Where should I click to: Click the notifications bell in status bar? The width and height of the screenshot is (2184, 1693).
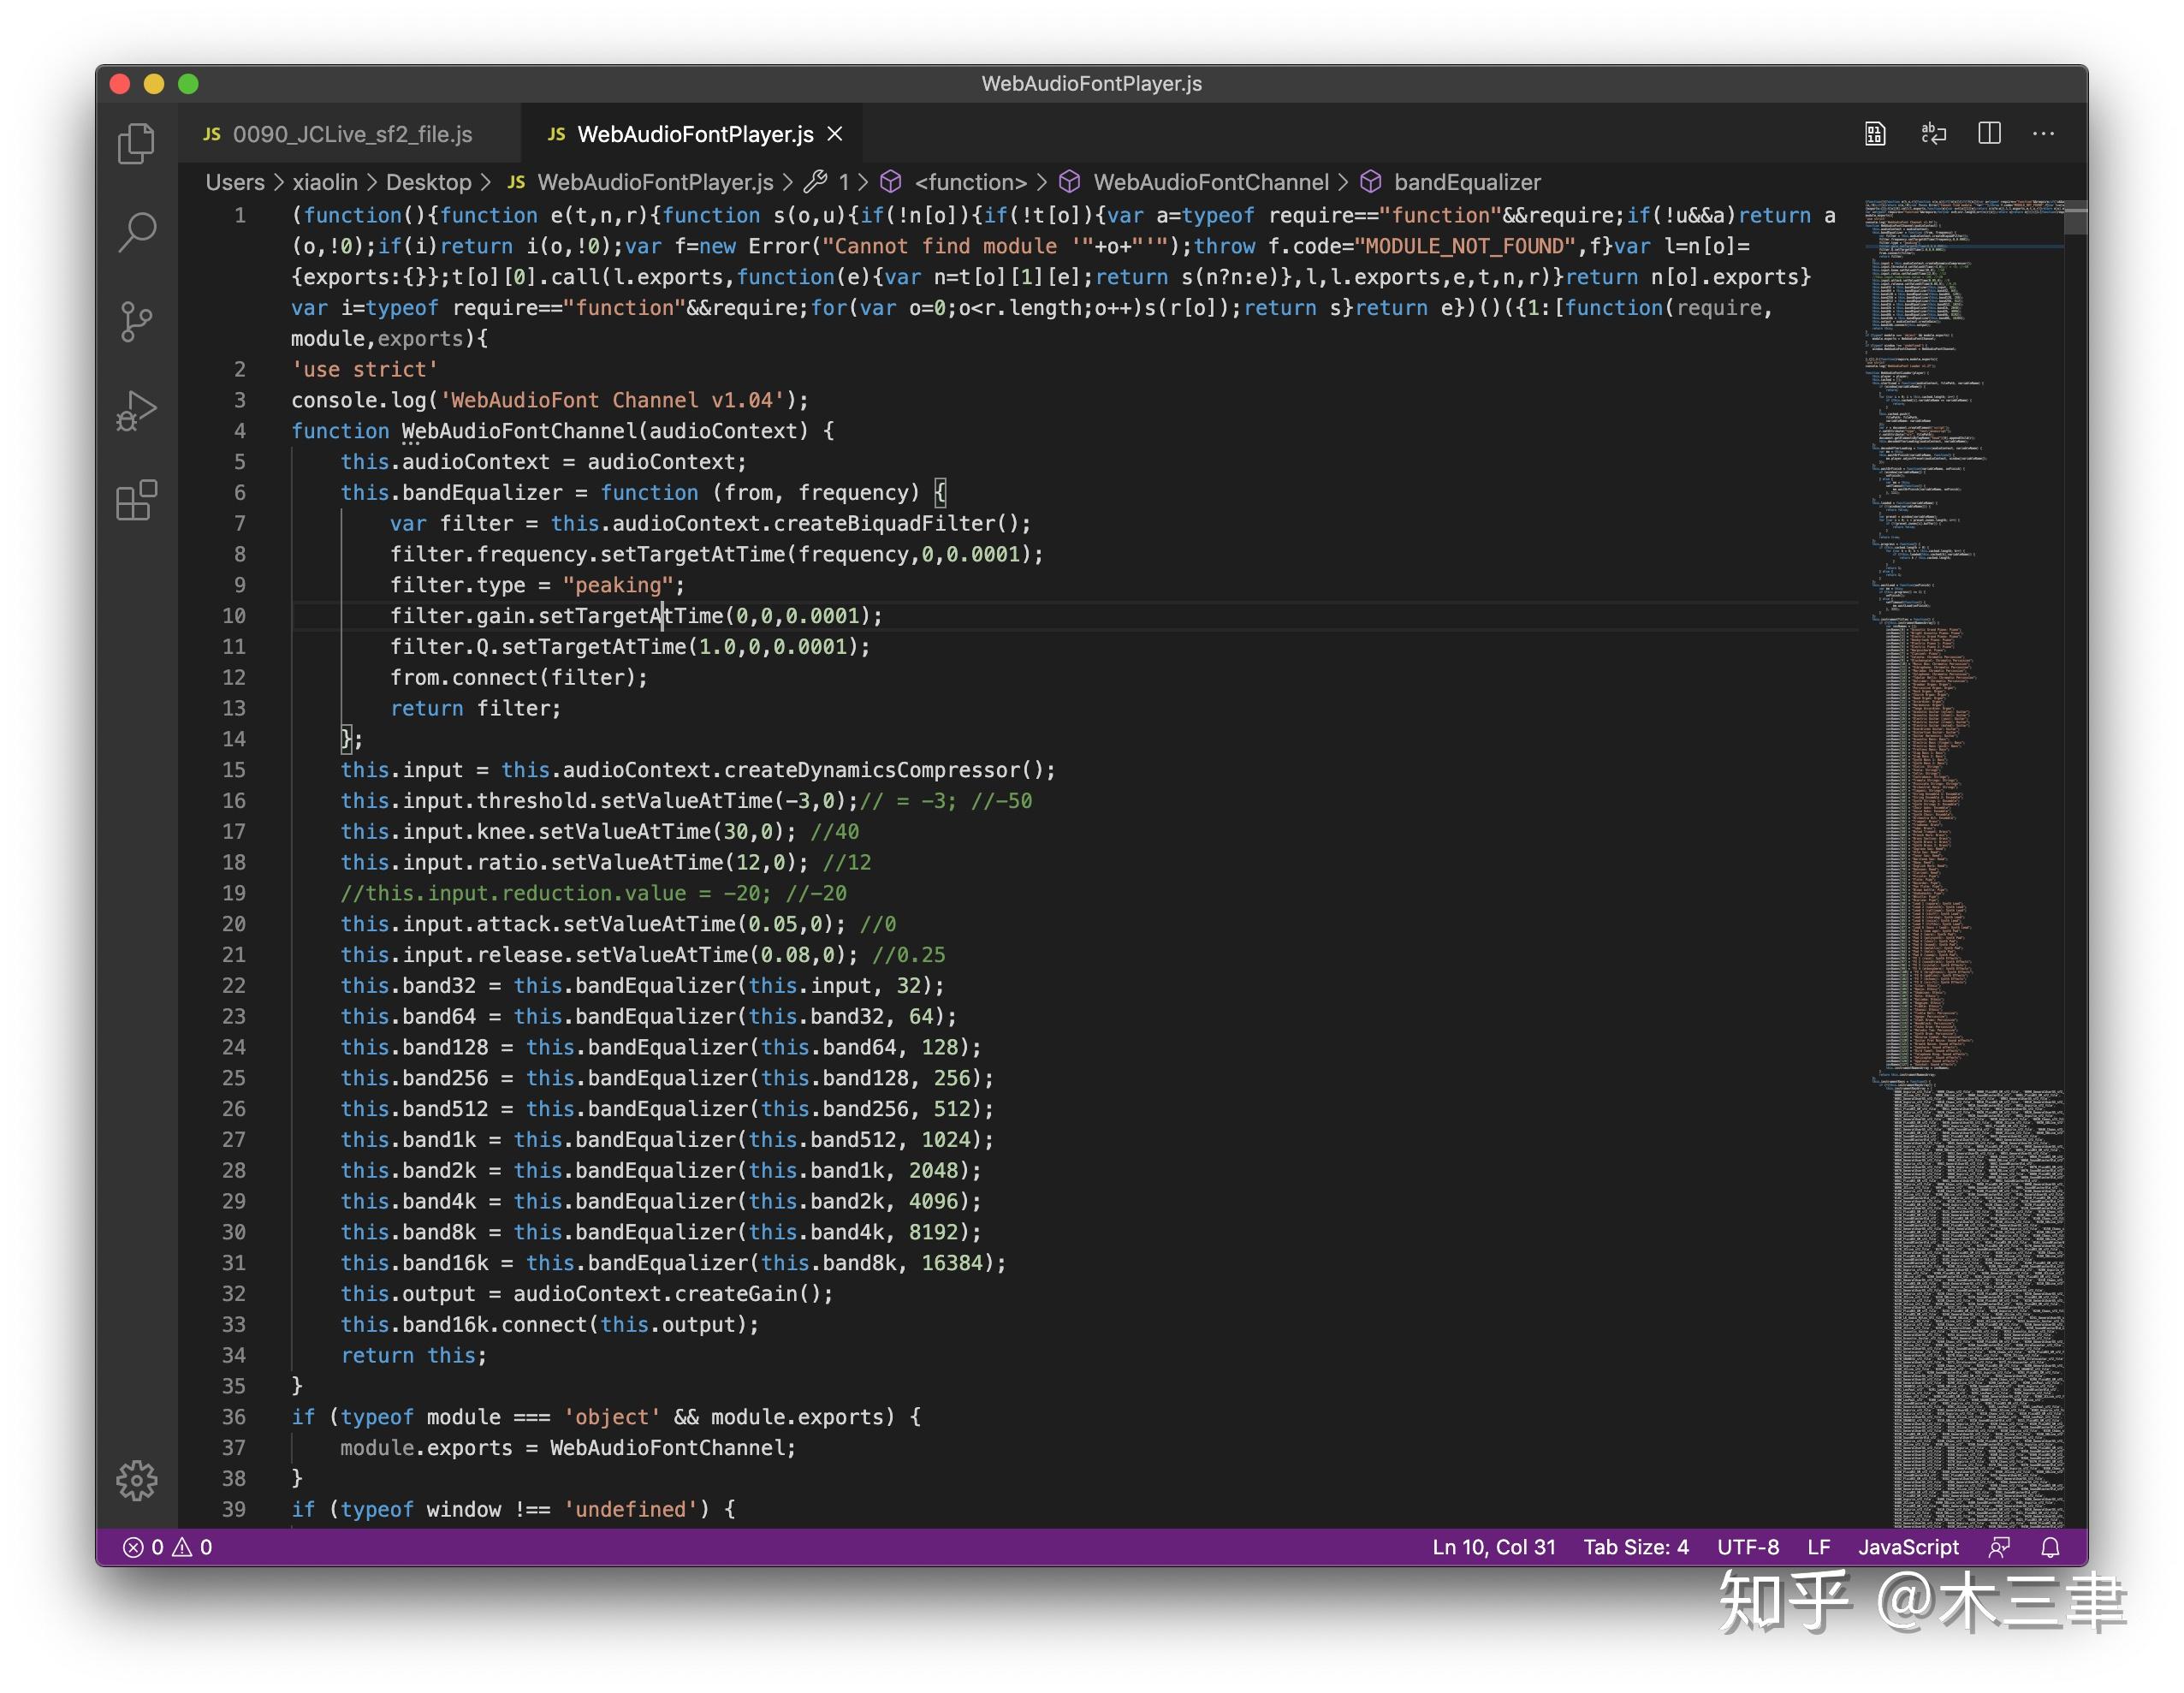point(2050,1547)
